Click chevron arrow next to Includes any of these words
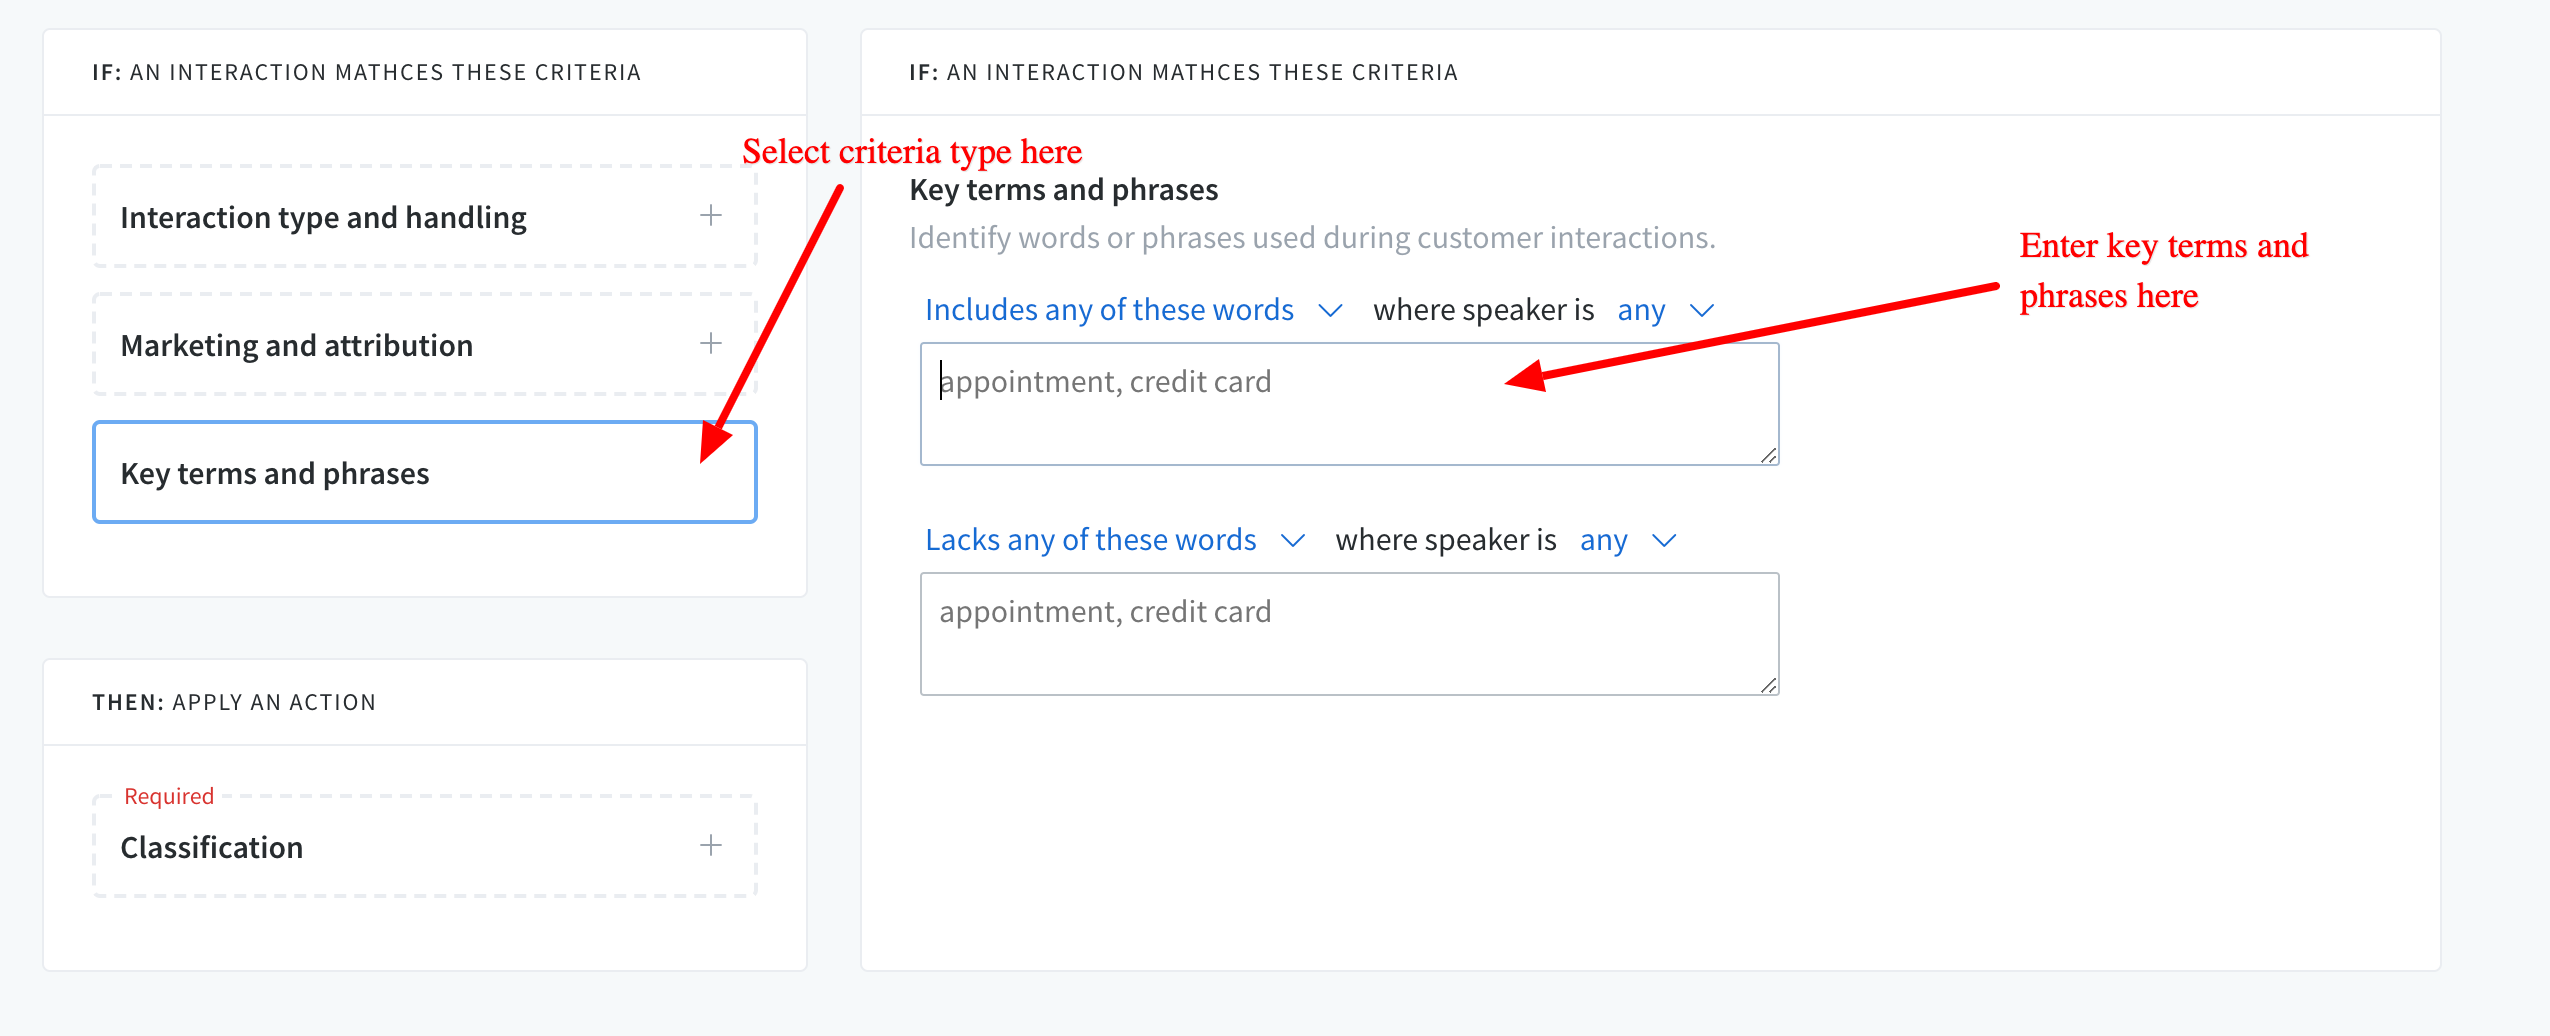This screenshot has height=1036, width=2550. coord(1330,311)
